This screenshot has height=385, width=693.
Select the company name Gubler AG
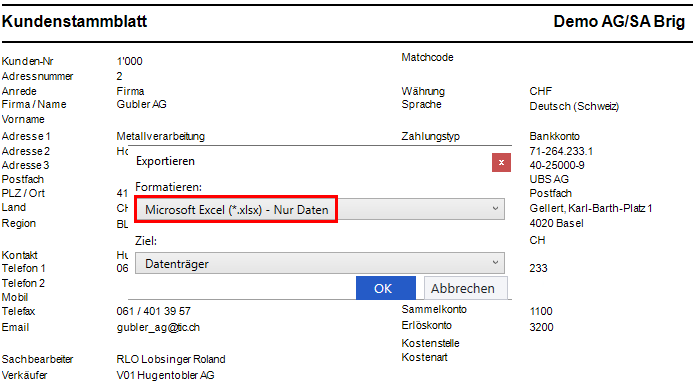pos(141,104)
